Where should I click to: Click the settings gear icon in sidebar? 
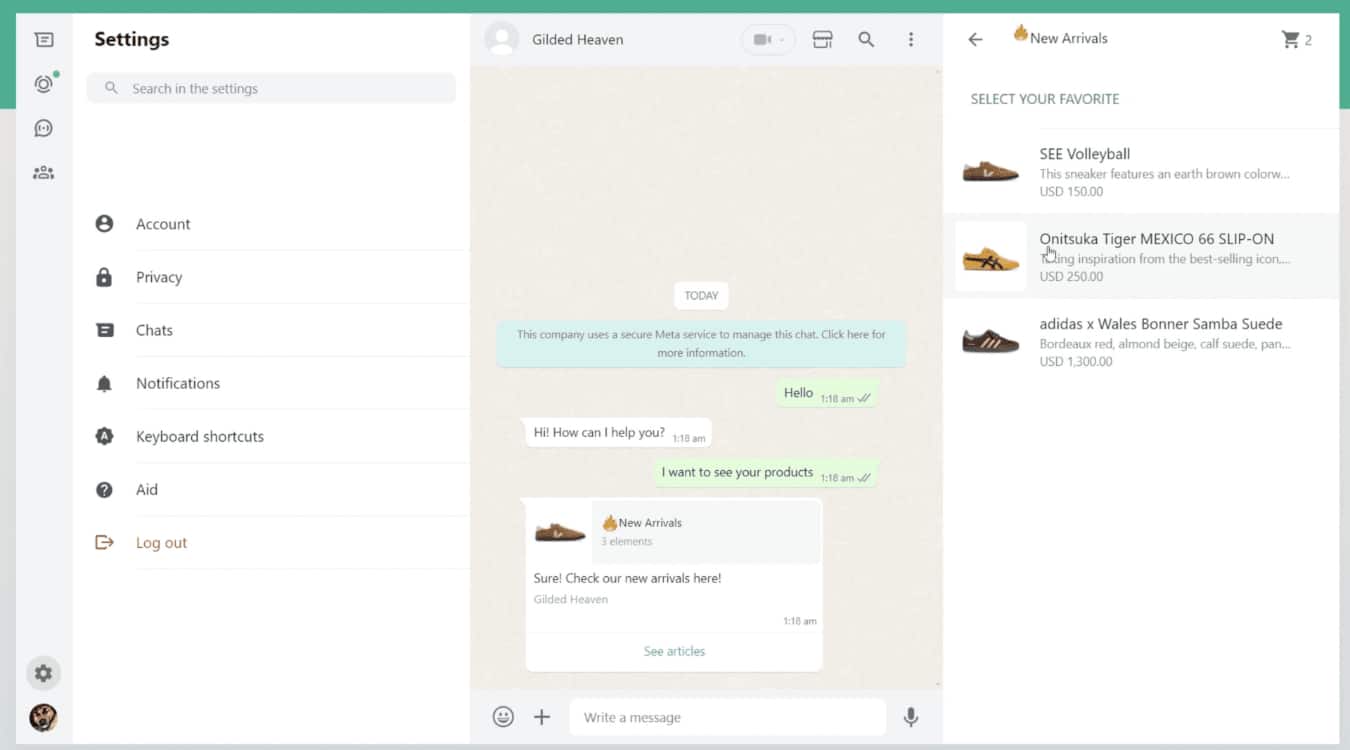click(x=43, y=673)
